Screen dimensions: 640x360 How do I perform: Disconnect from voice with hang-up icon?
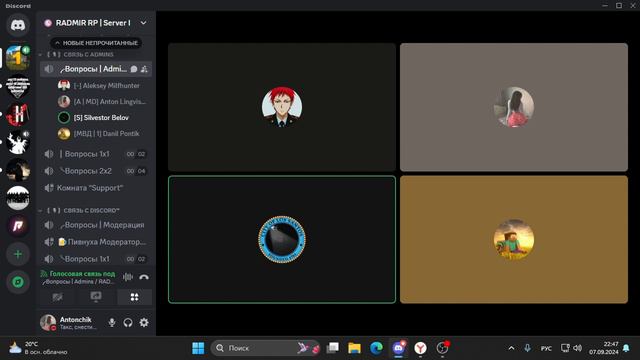click(x=144, y=277)
